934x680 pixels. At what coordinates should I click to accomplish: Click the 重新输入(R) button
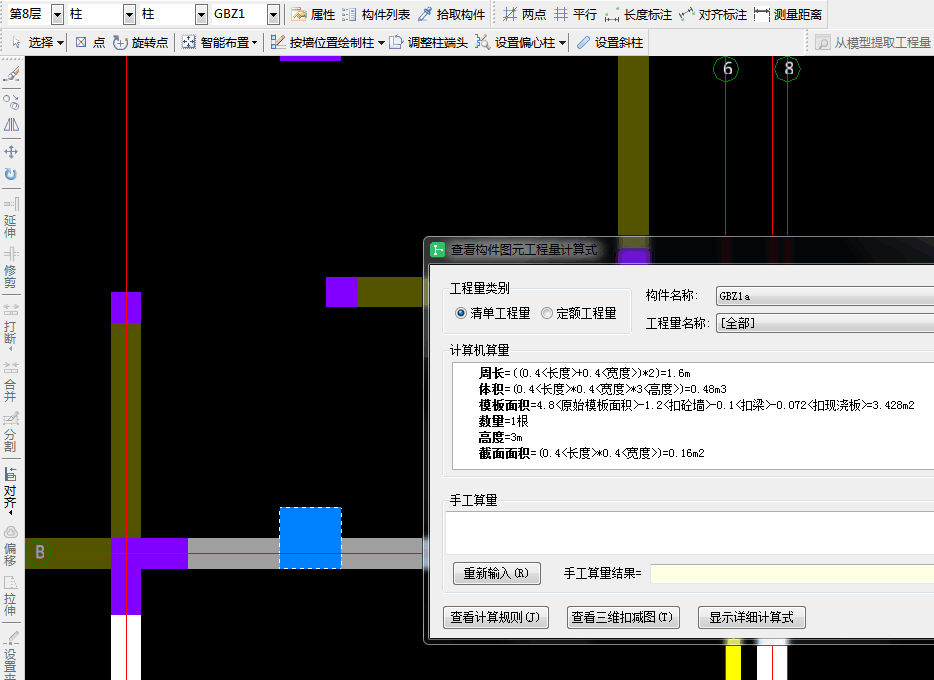[x=496, y=573]
